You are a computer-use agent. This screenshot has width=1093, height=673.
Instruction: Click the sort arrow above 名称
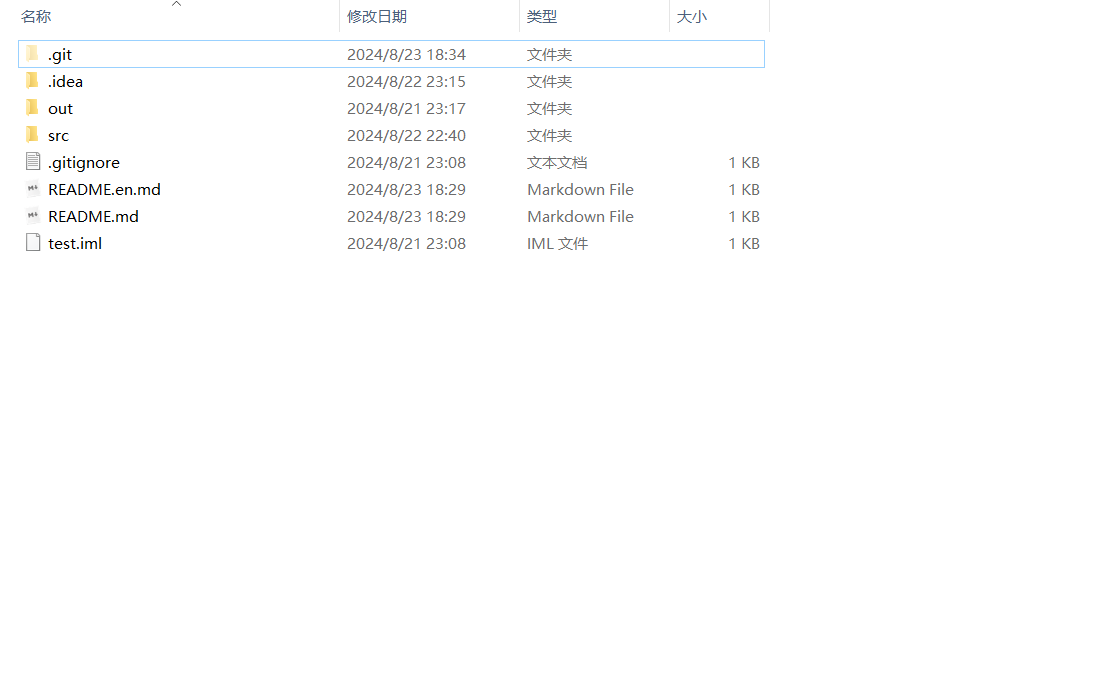(177, 4)
